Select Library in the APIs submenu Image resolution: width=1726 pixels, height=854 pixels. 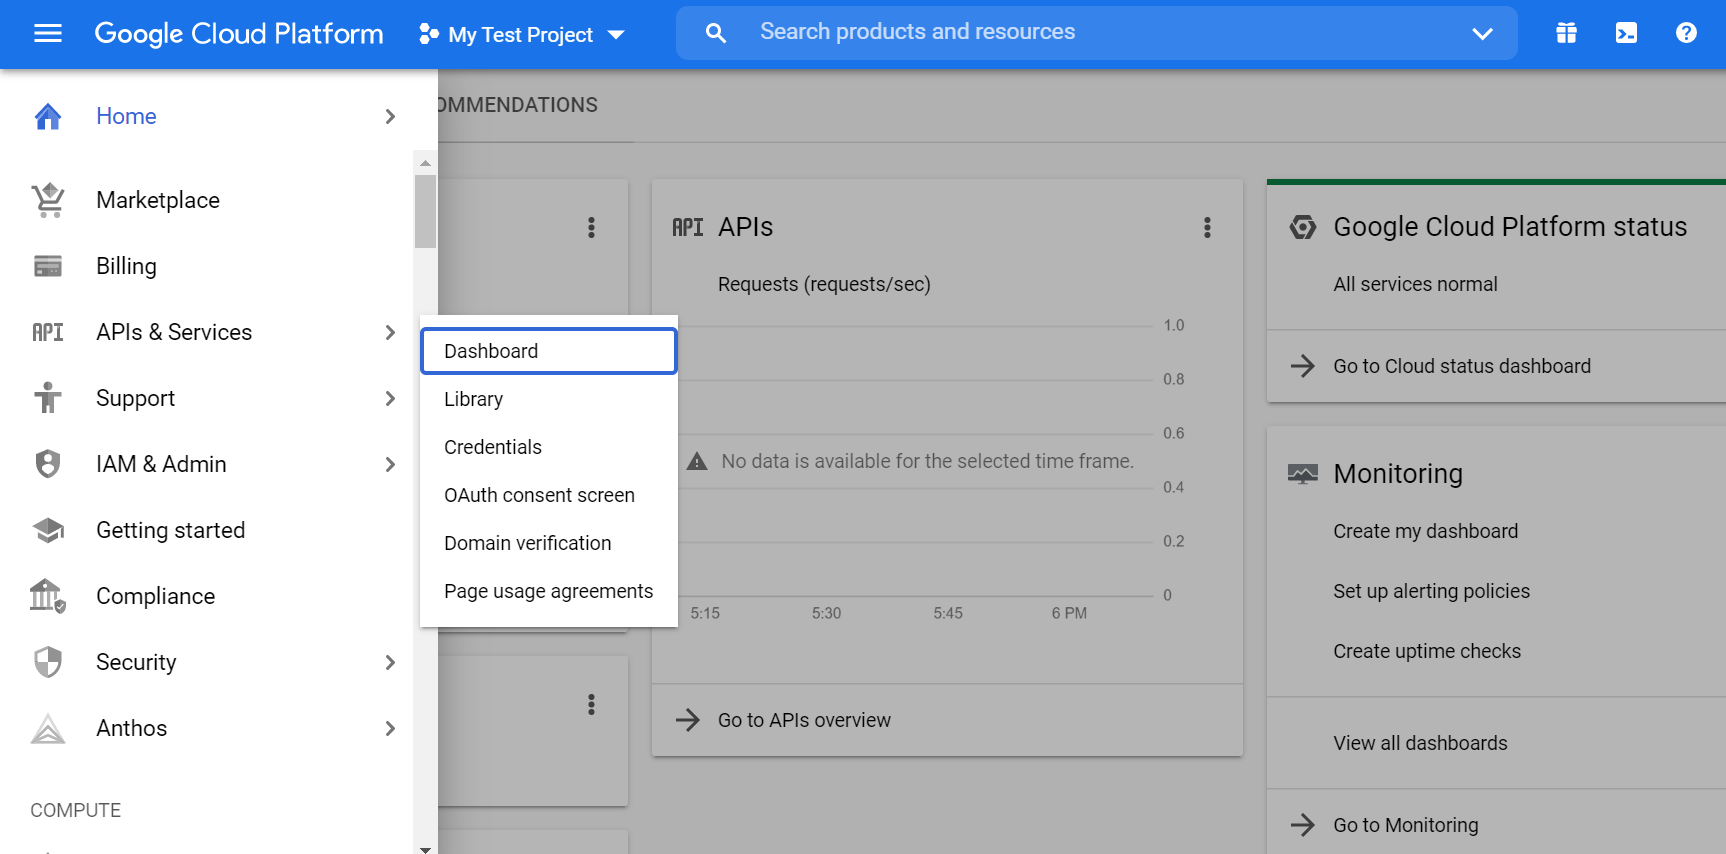(549, 399)
